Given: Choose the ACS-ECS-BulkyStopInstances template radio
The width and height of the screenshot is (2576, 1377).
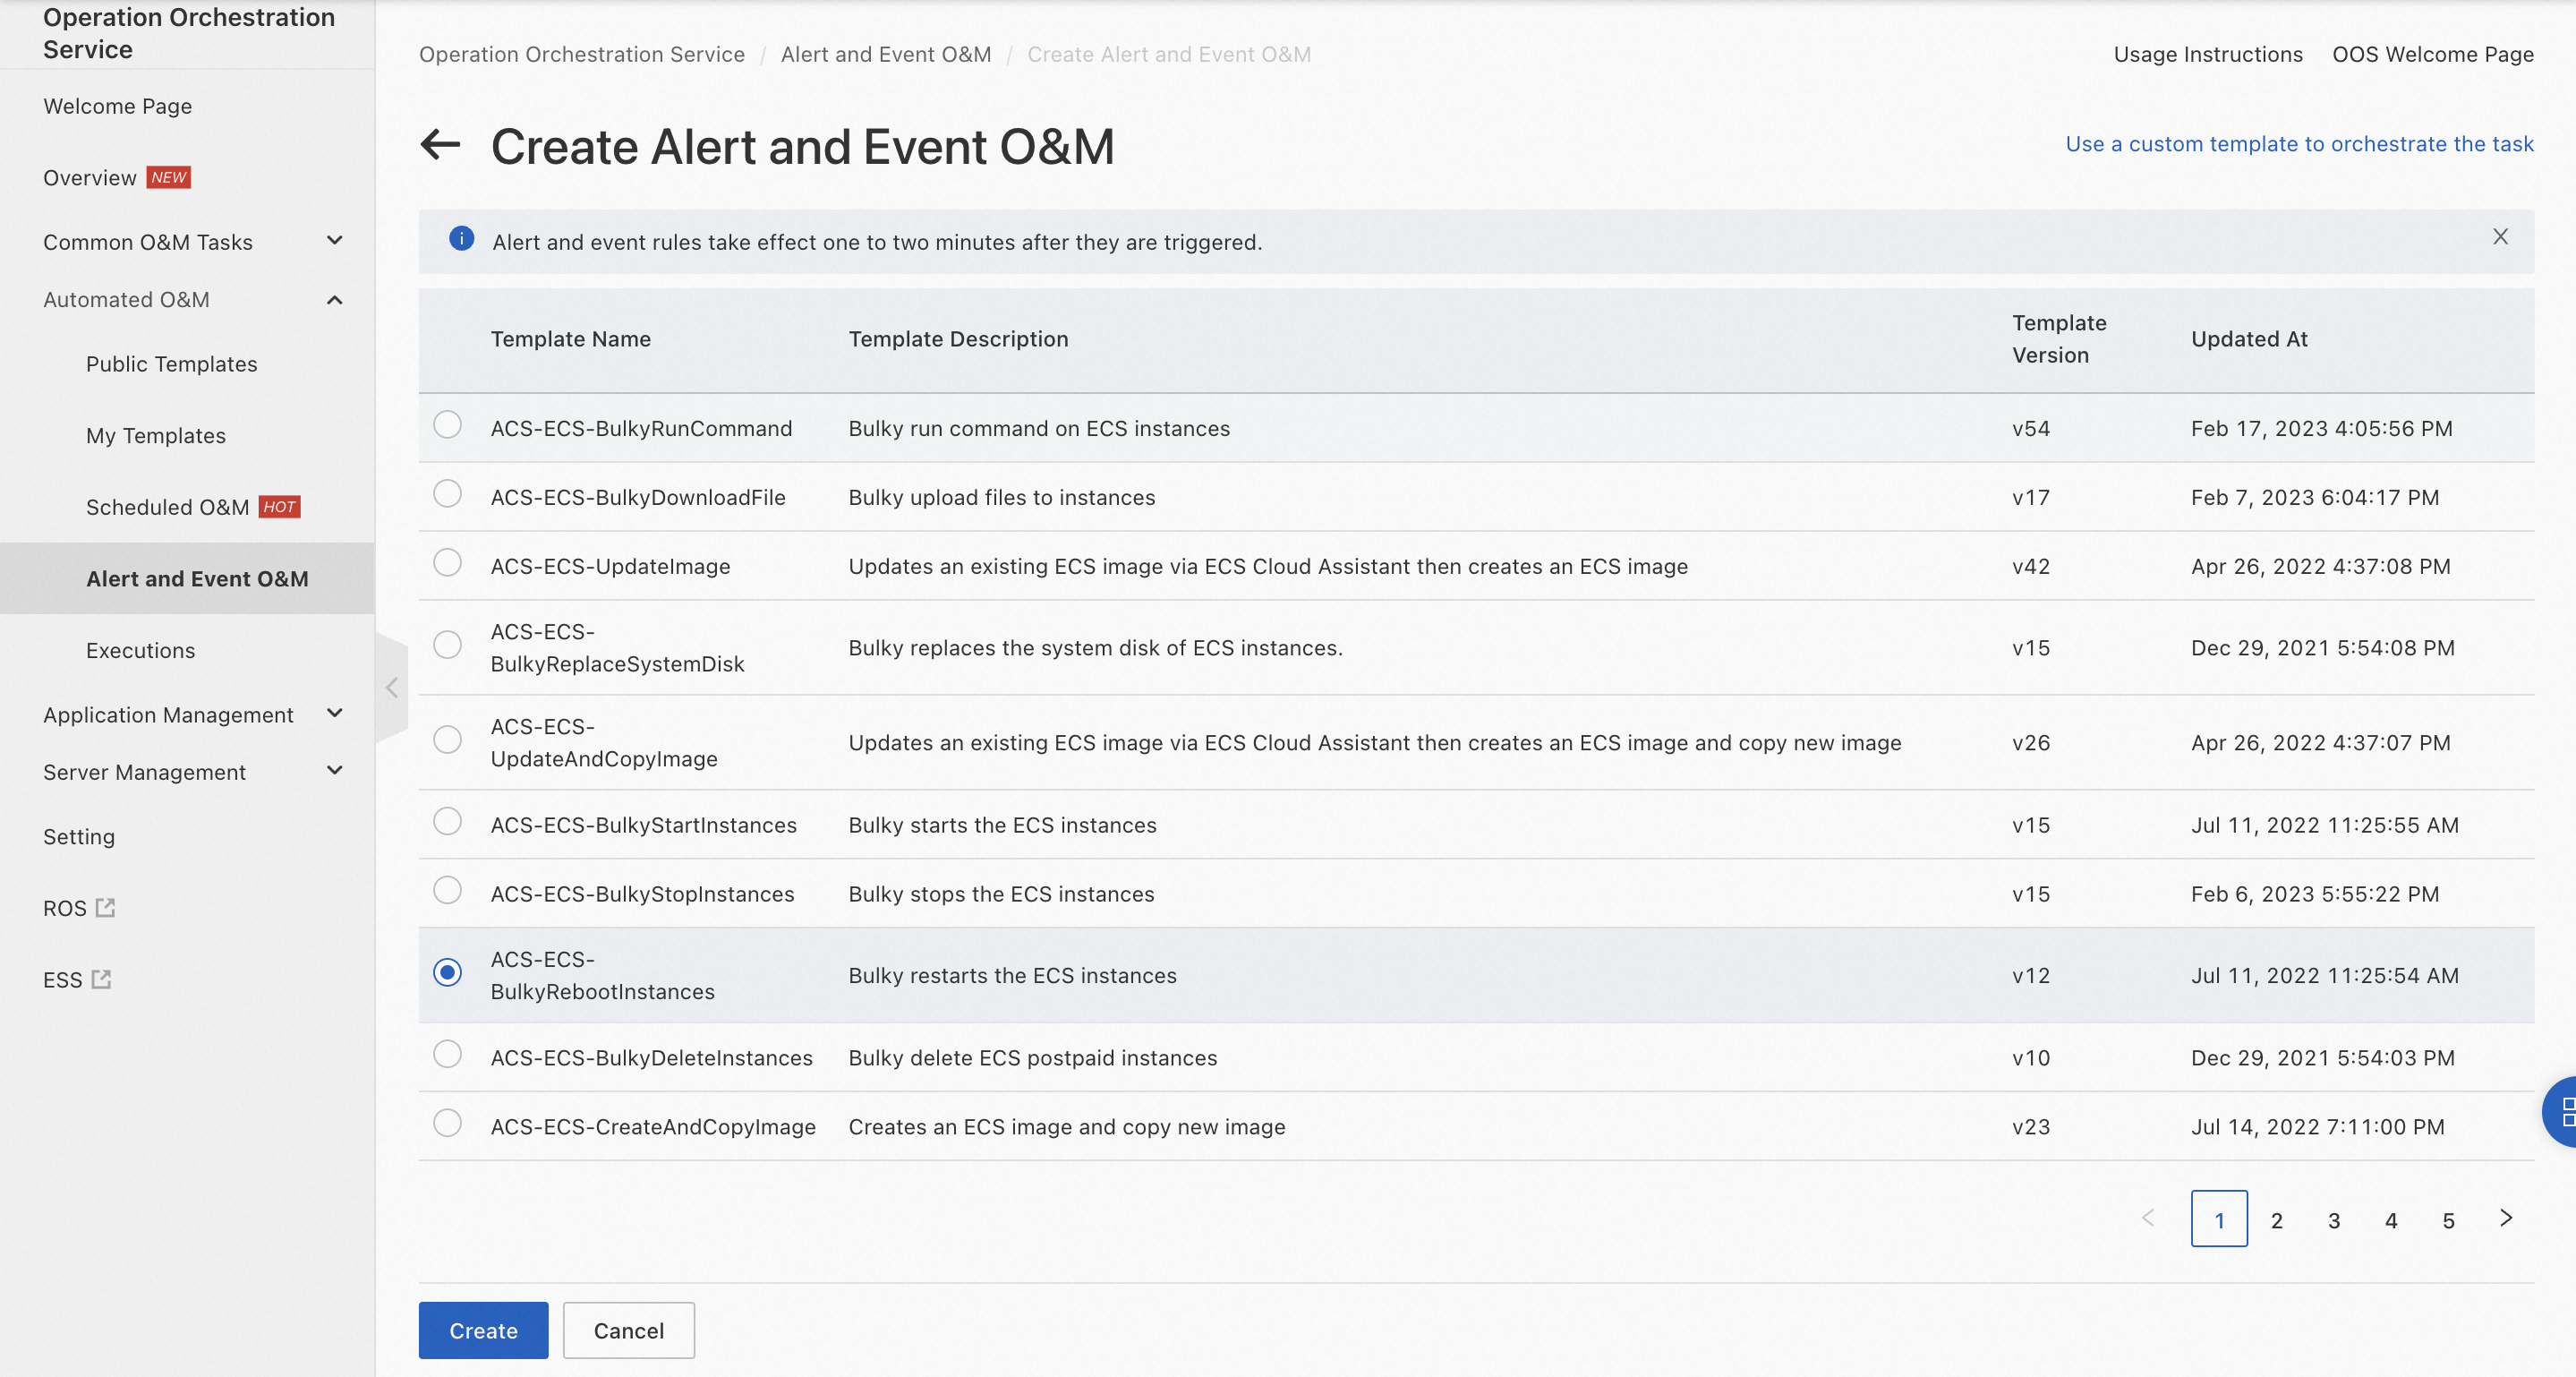Looking at the screenshot, I should click(447, 891).
